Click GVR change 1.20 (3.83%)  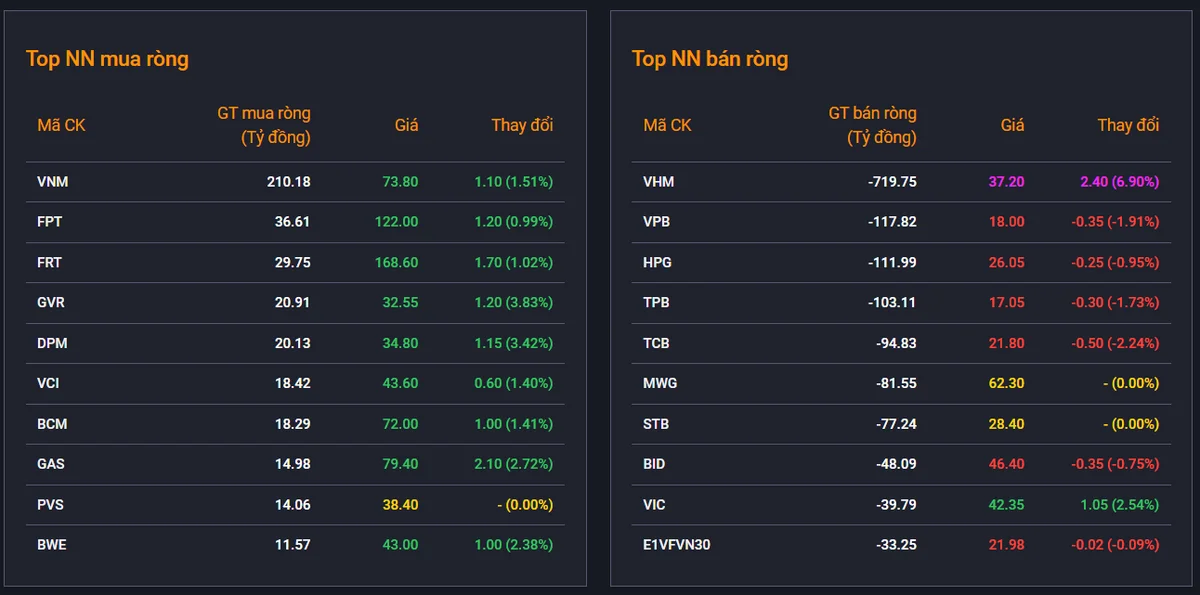click(513, 303)
